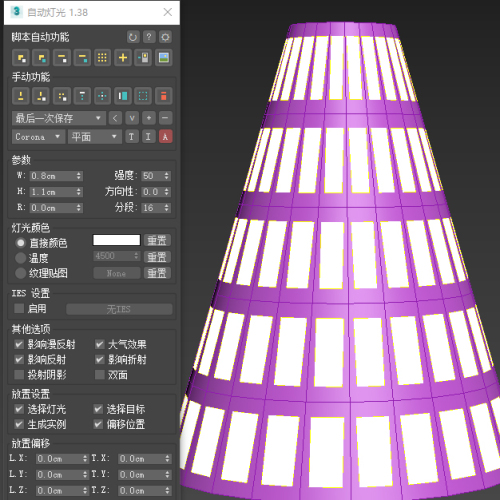Click the 方向性 spinner arrows
This screenshot has width=500, height=500.
(x=167, y=192)
